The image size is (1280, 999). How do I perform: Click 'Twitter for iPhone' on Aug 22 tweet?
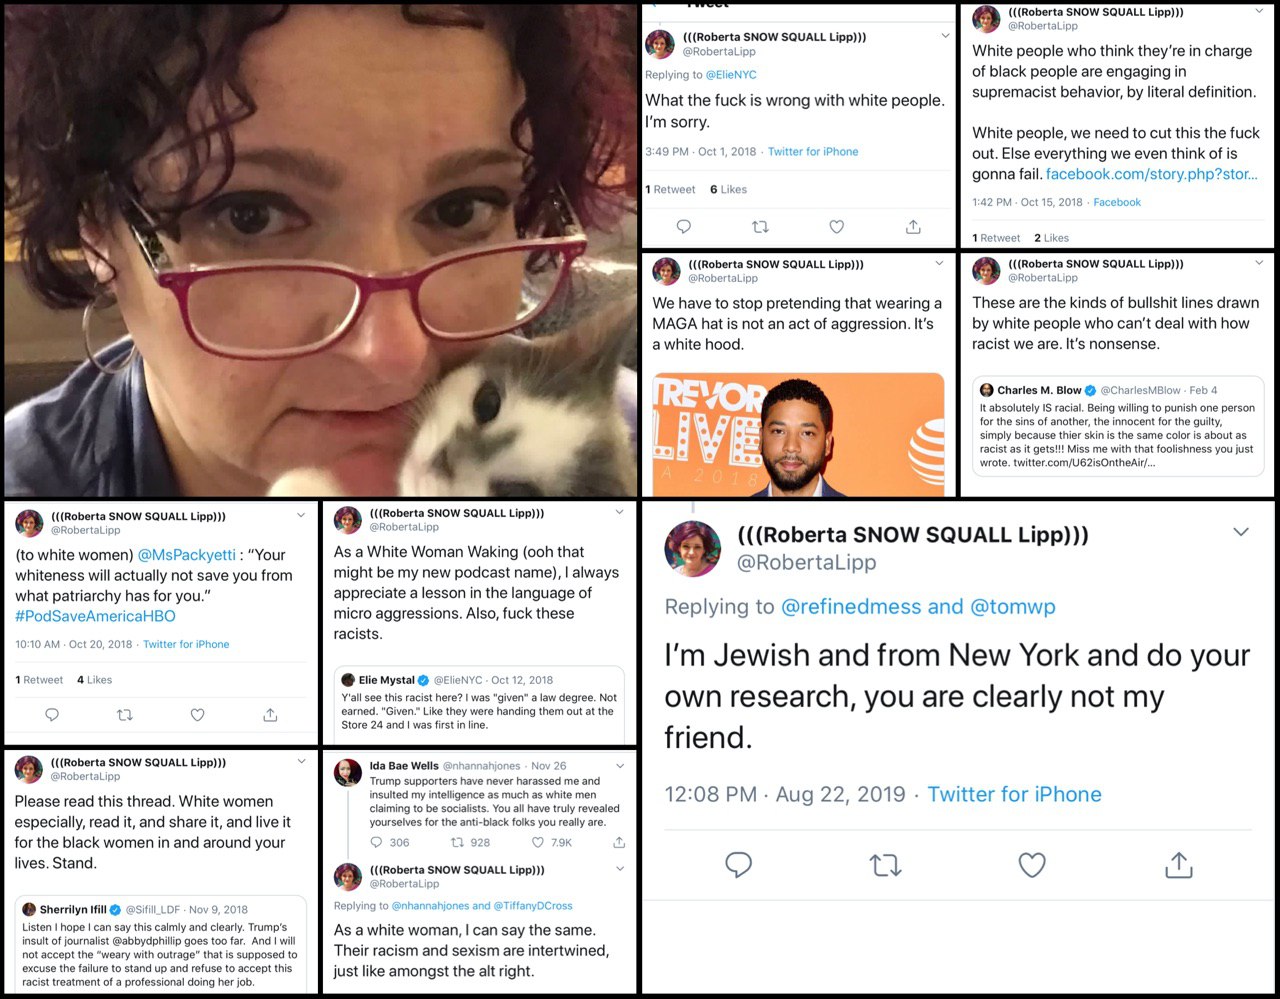[x=1014, y=794]
